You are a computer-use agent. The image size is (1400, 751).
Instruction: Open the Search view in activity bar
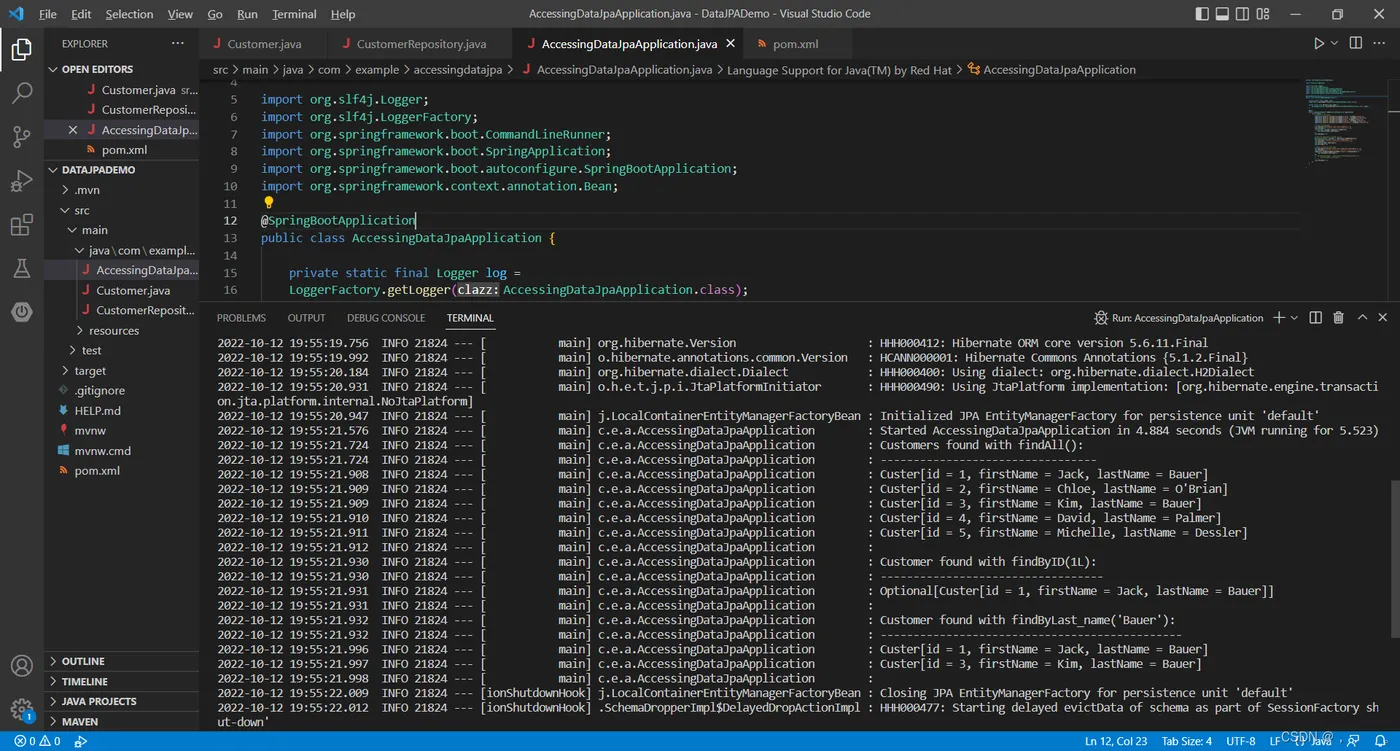coord(22,94)
